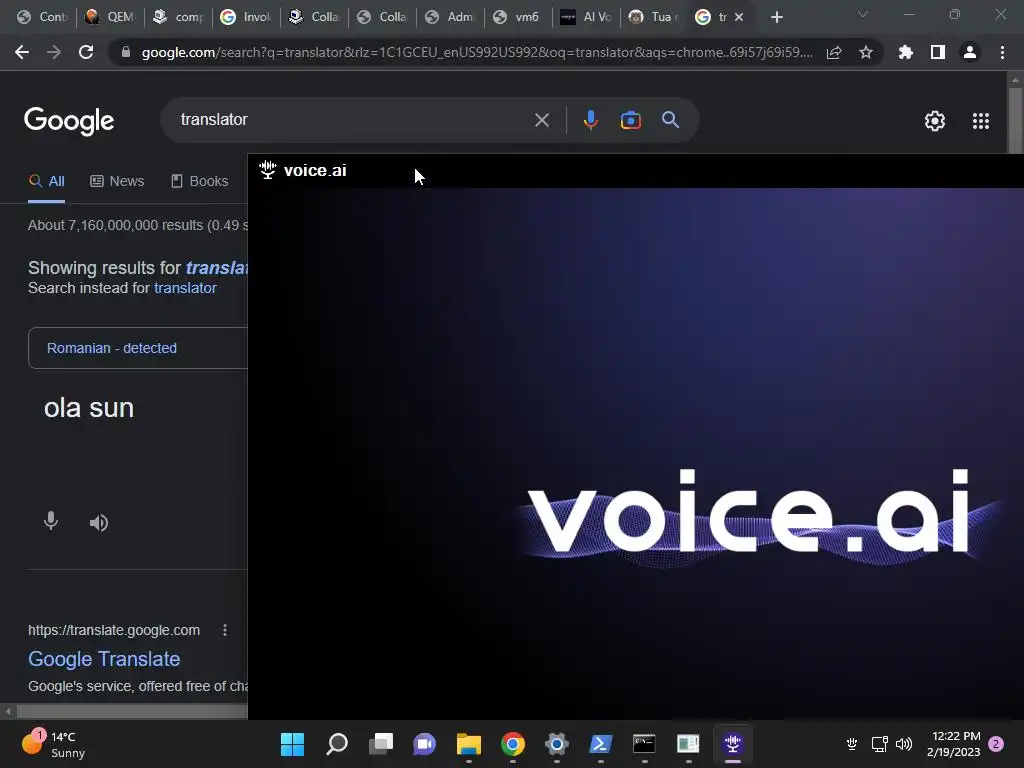This screenshot has height=768, width=1024.
Task: Open Windows taskbar search
Action: (336, 744)
